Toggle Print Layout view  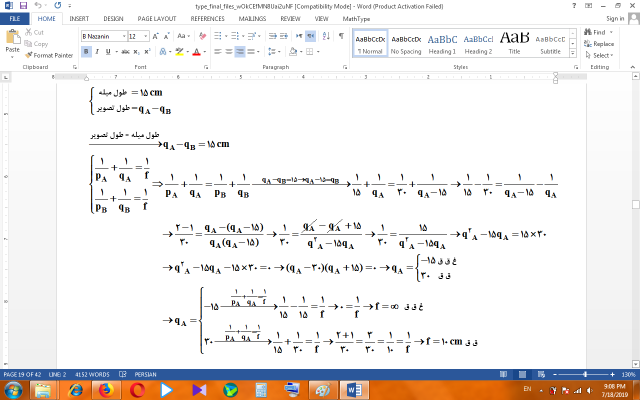[522, 374]
